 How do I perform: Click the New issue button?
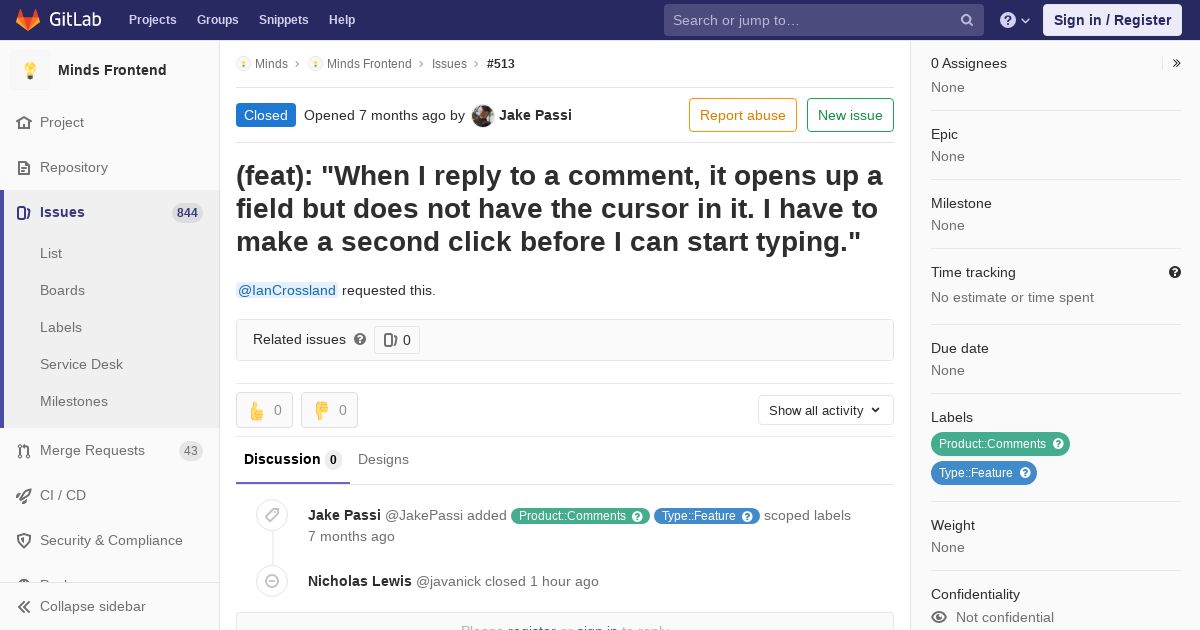850,115
